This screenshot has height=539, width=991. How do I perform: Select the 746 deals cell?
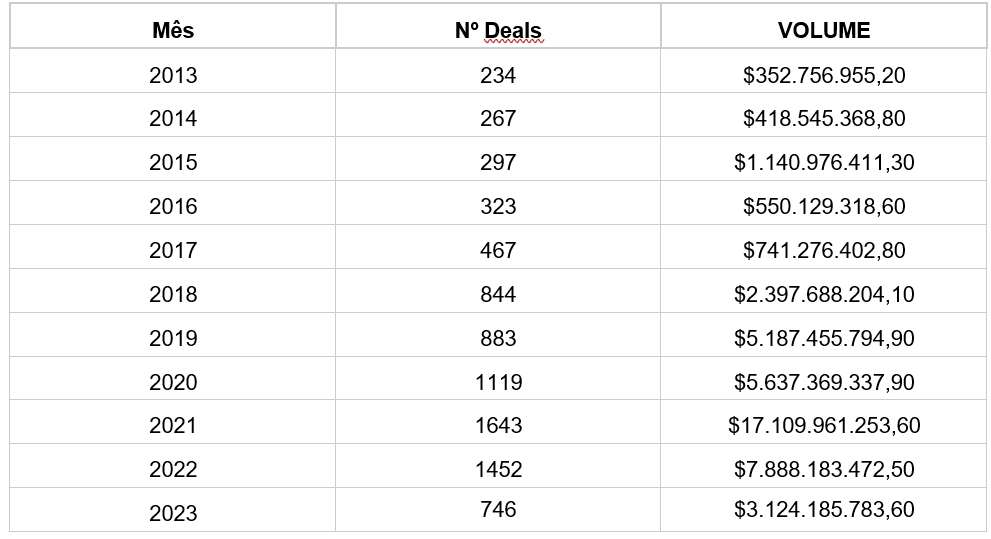pyautogui.click(x=498, y=510)
